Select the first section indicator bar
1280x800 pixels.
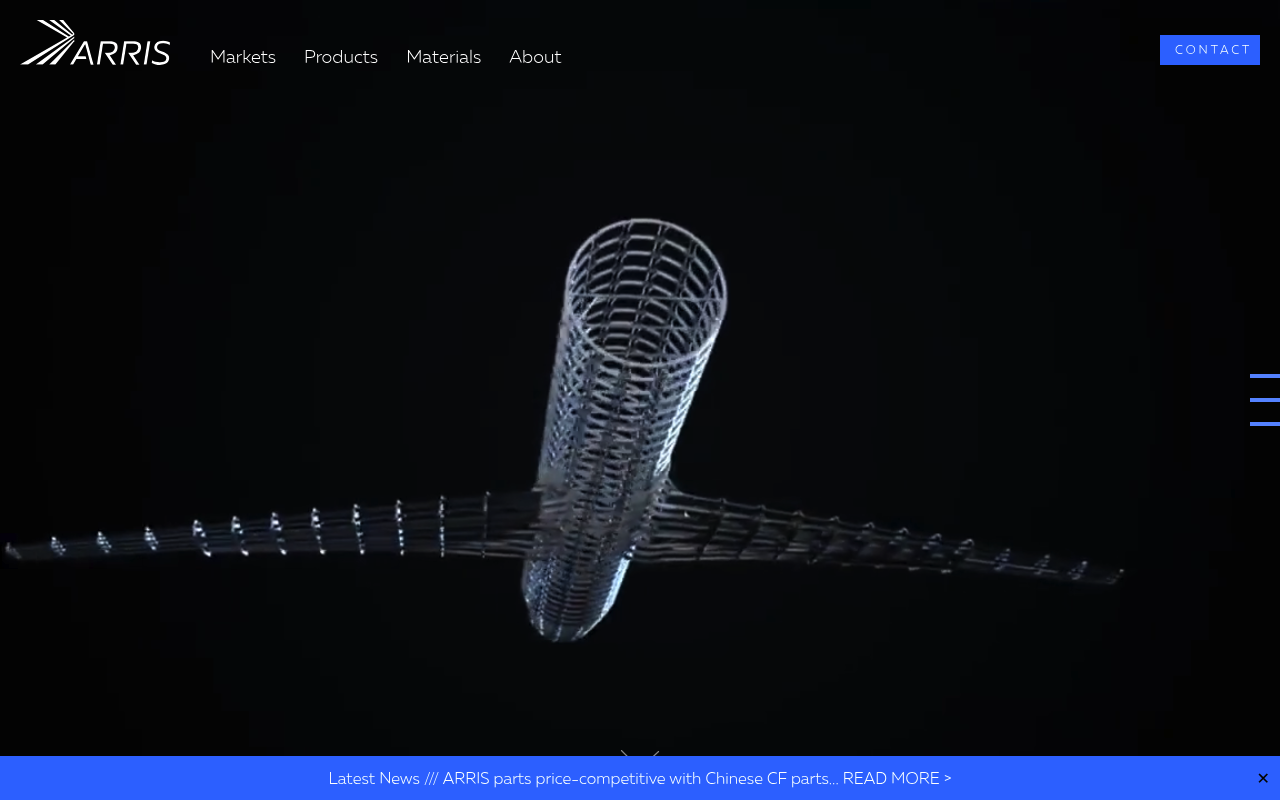coord(1265,376)
